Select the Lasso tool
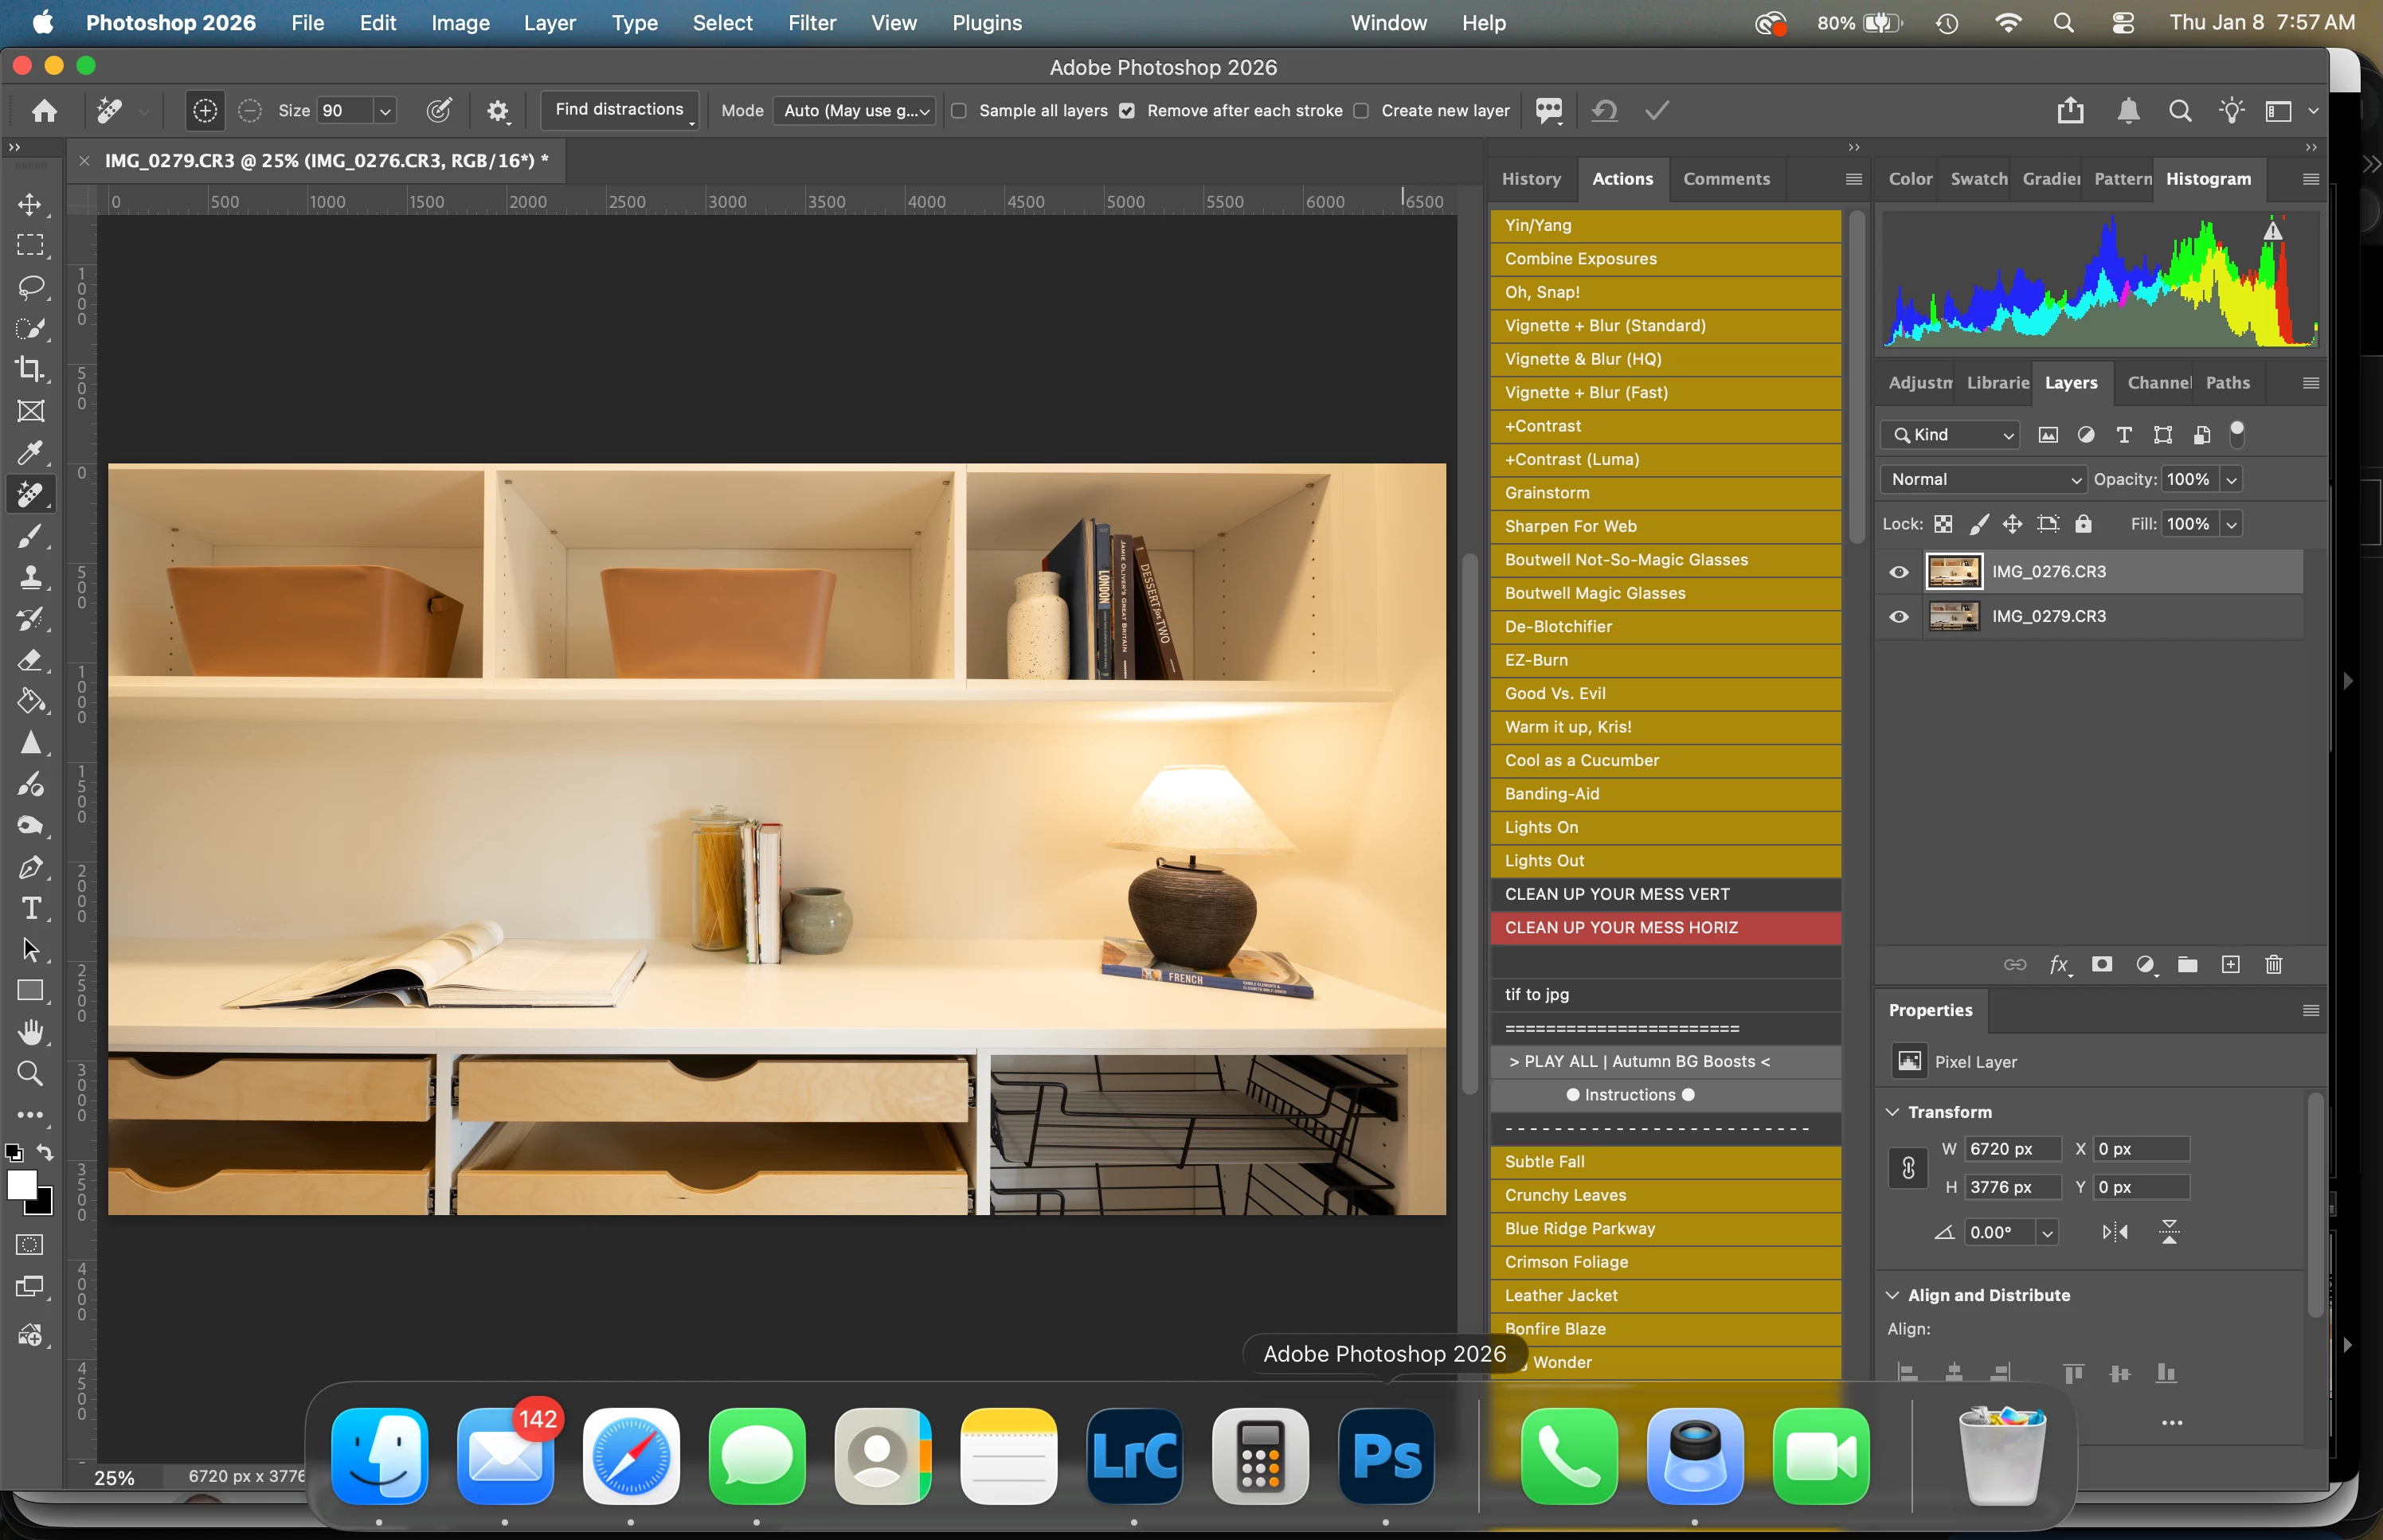 tap(30, 288)
